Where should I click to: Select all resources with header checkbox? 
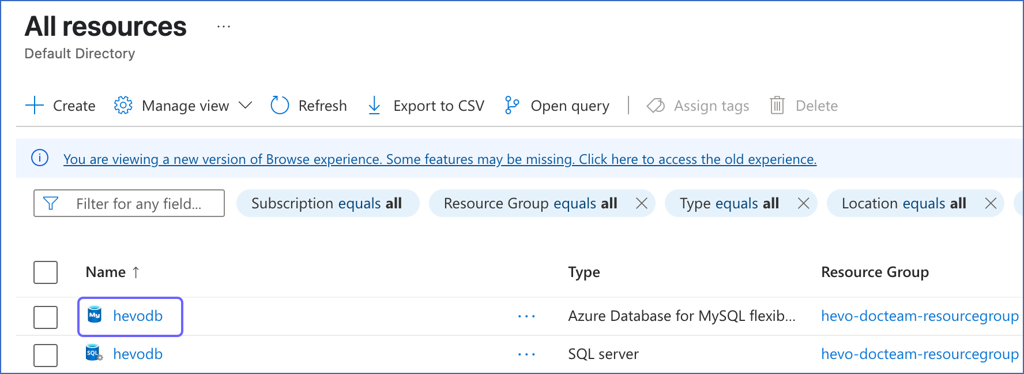pyautogui.click(x=46, y=272)
